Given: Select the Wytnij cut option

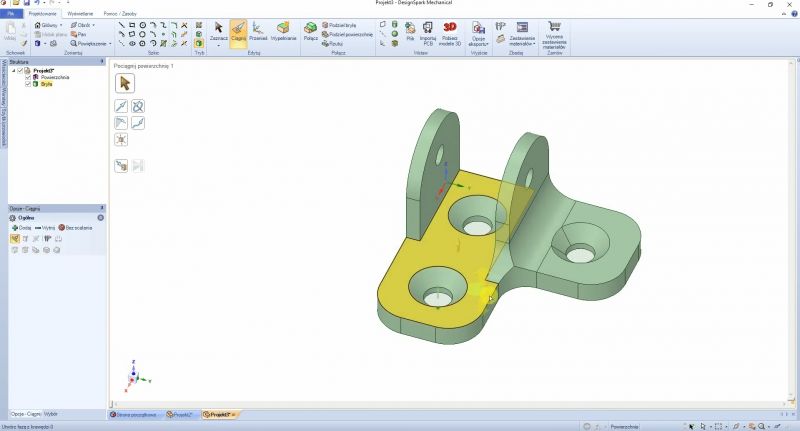Looking at the screenshot, I should (x=45, y=227).
